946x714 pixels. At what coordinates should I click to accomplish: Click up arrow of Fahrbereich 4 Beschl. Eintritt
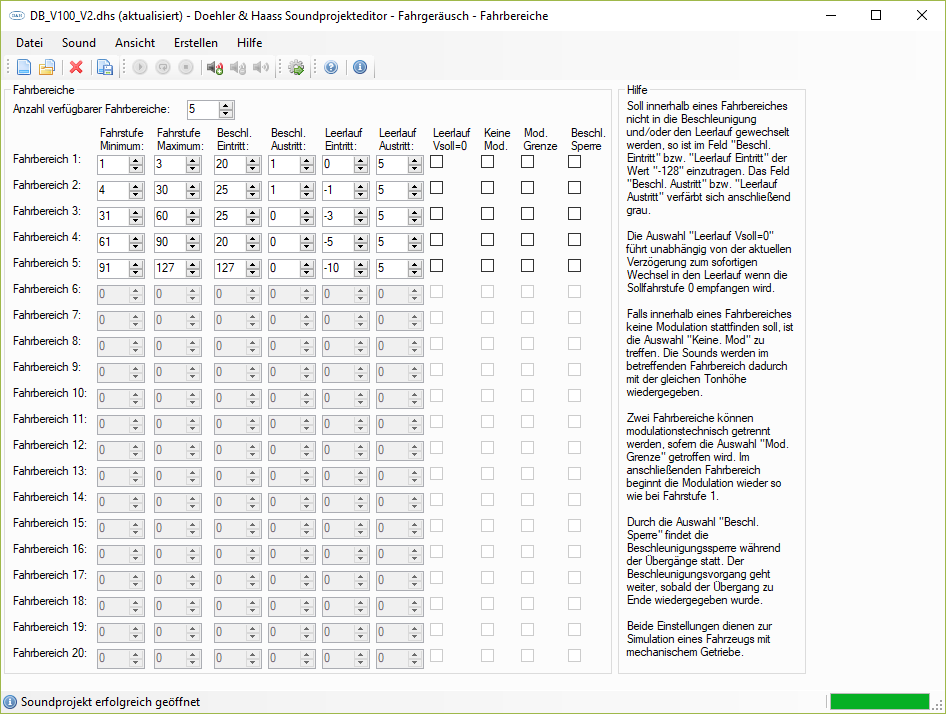click(253, 238)
